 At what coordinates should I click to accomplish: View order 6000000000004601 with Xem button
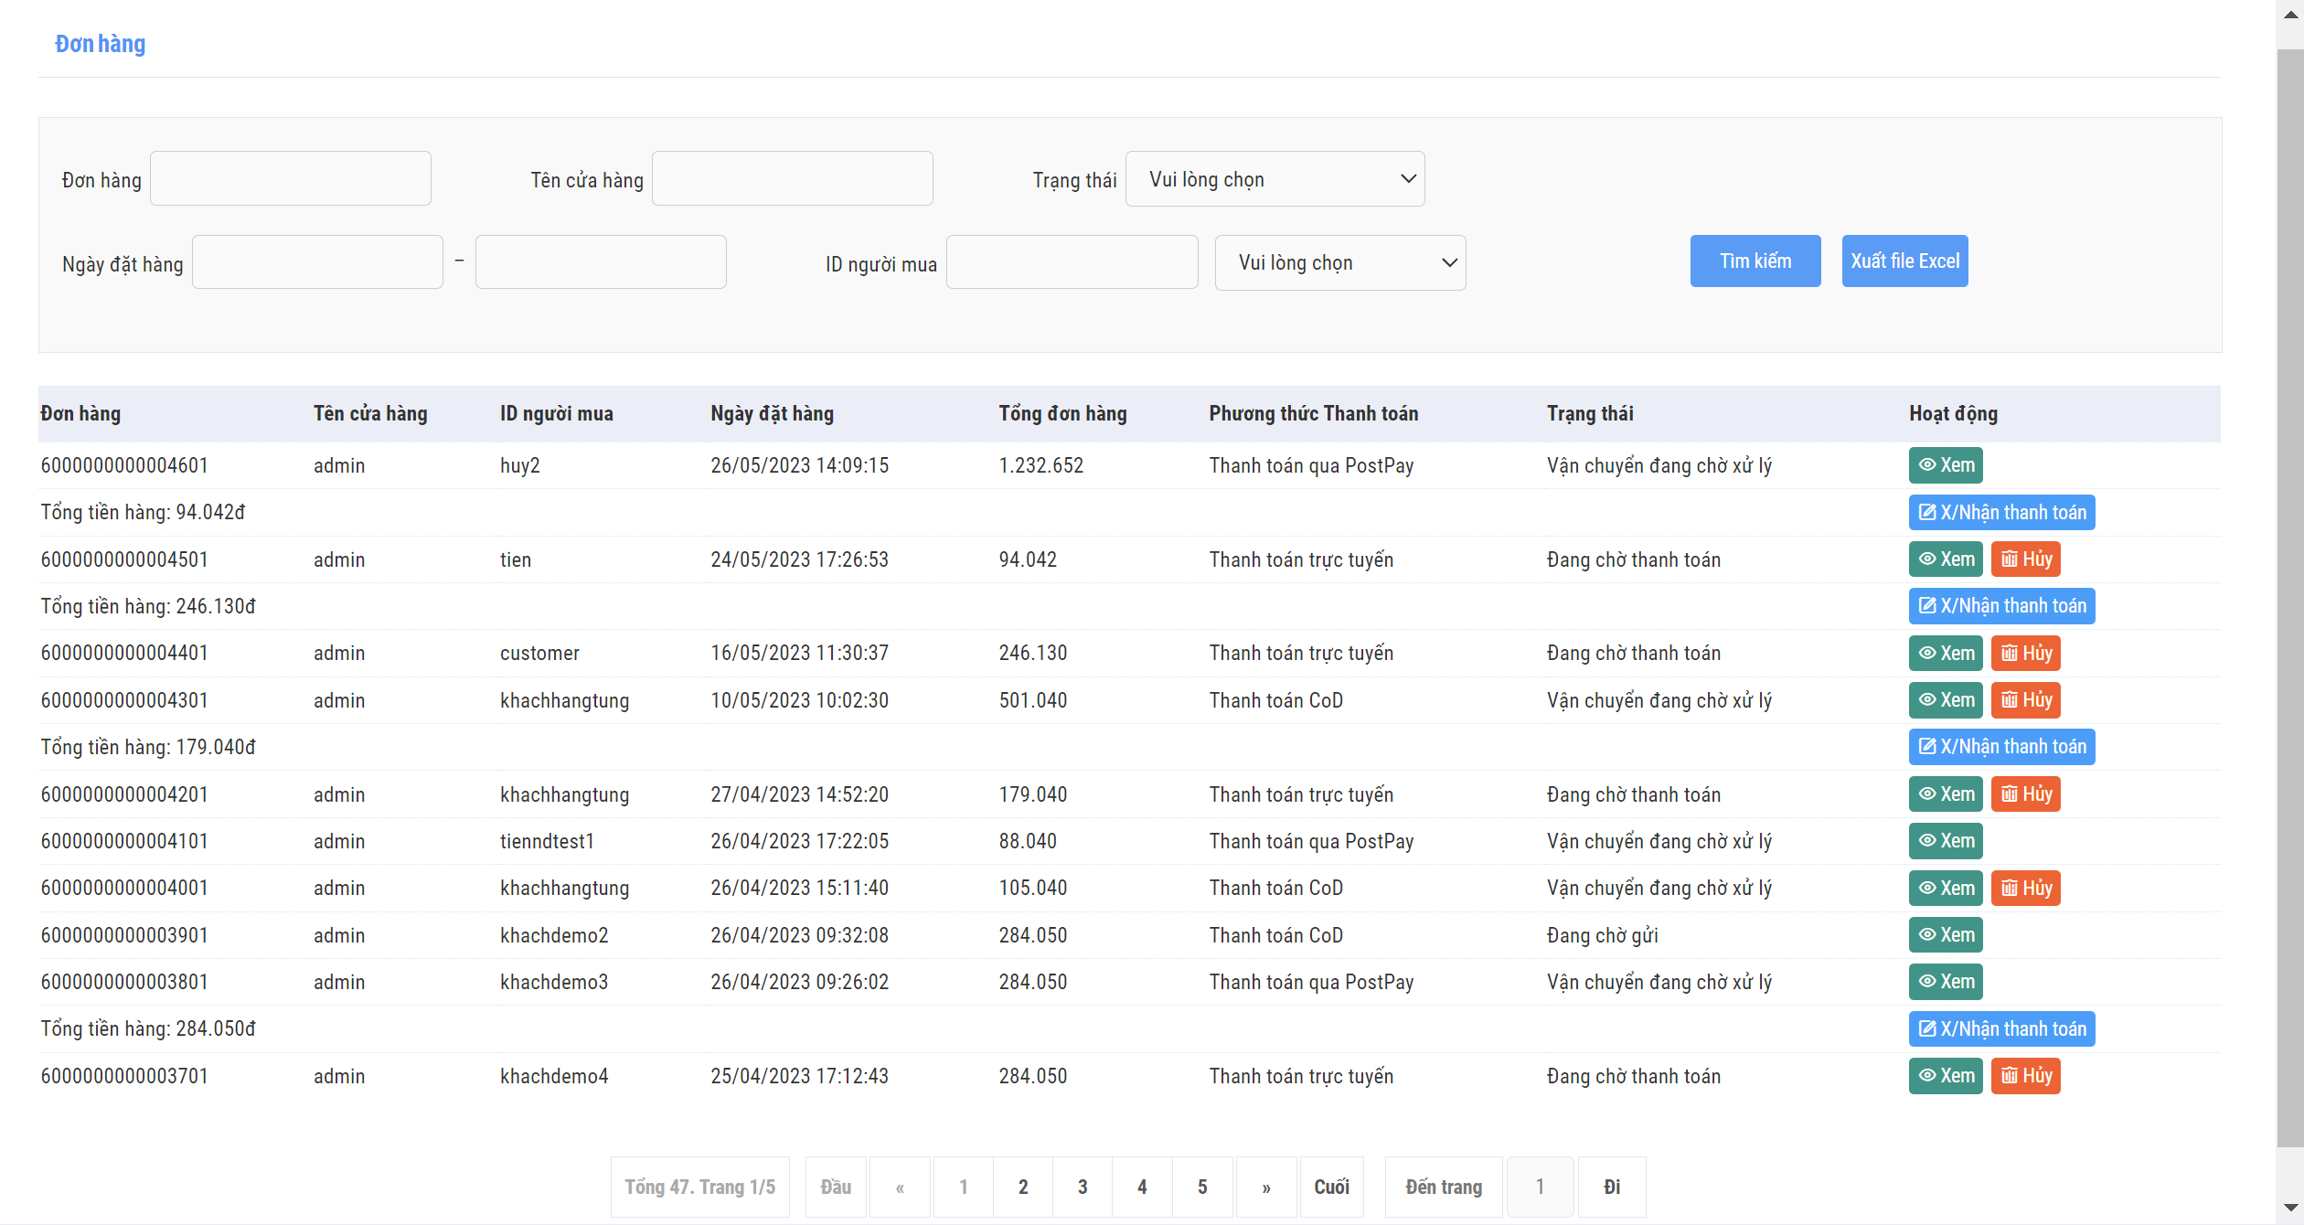tap(1944, 465)
